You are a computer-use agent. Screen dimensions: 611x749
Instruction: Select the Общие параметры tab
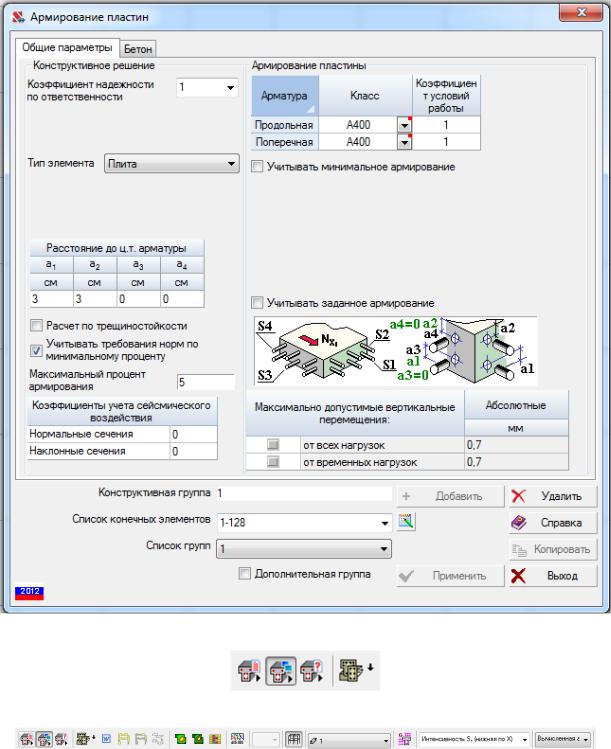point(67,48)
